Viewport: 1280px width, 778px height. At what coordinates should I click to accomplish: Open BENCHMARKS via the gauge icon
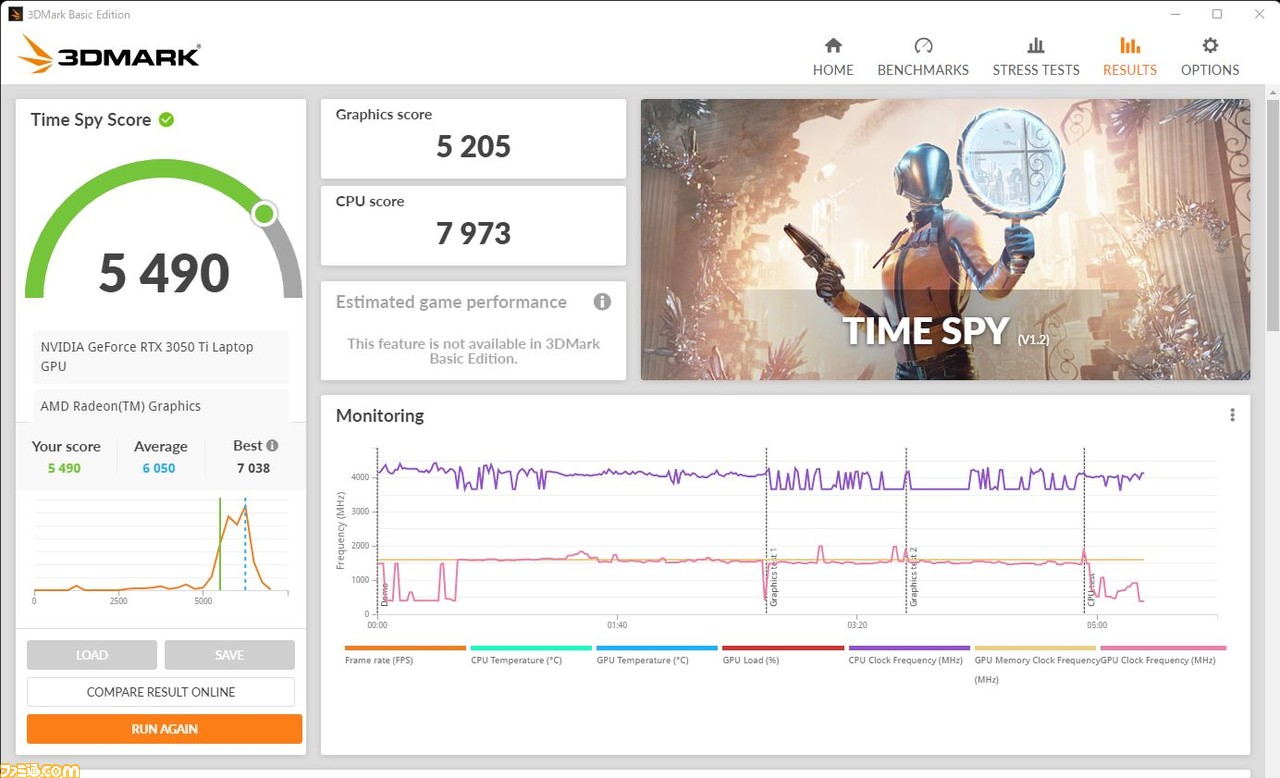(x=923, y=45)
